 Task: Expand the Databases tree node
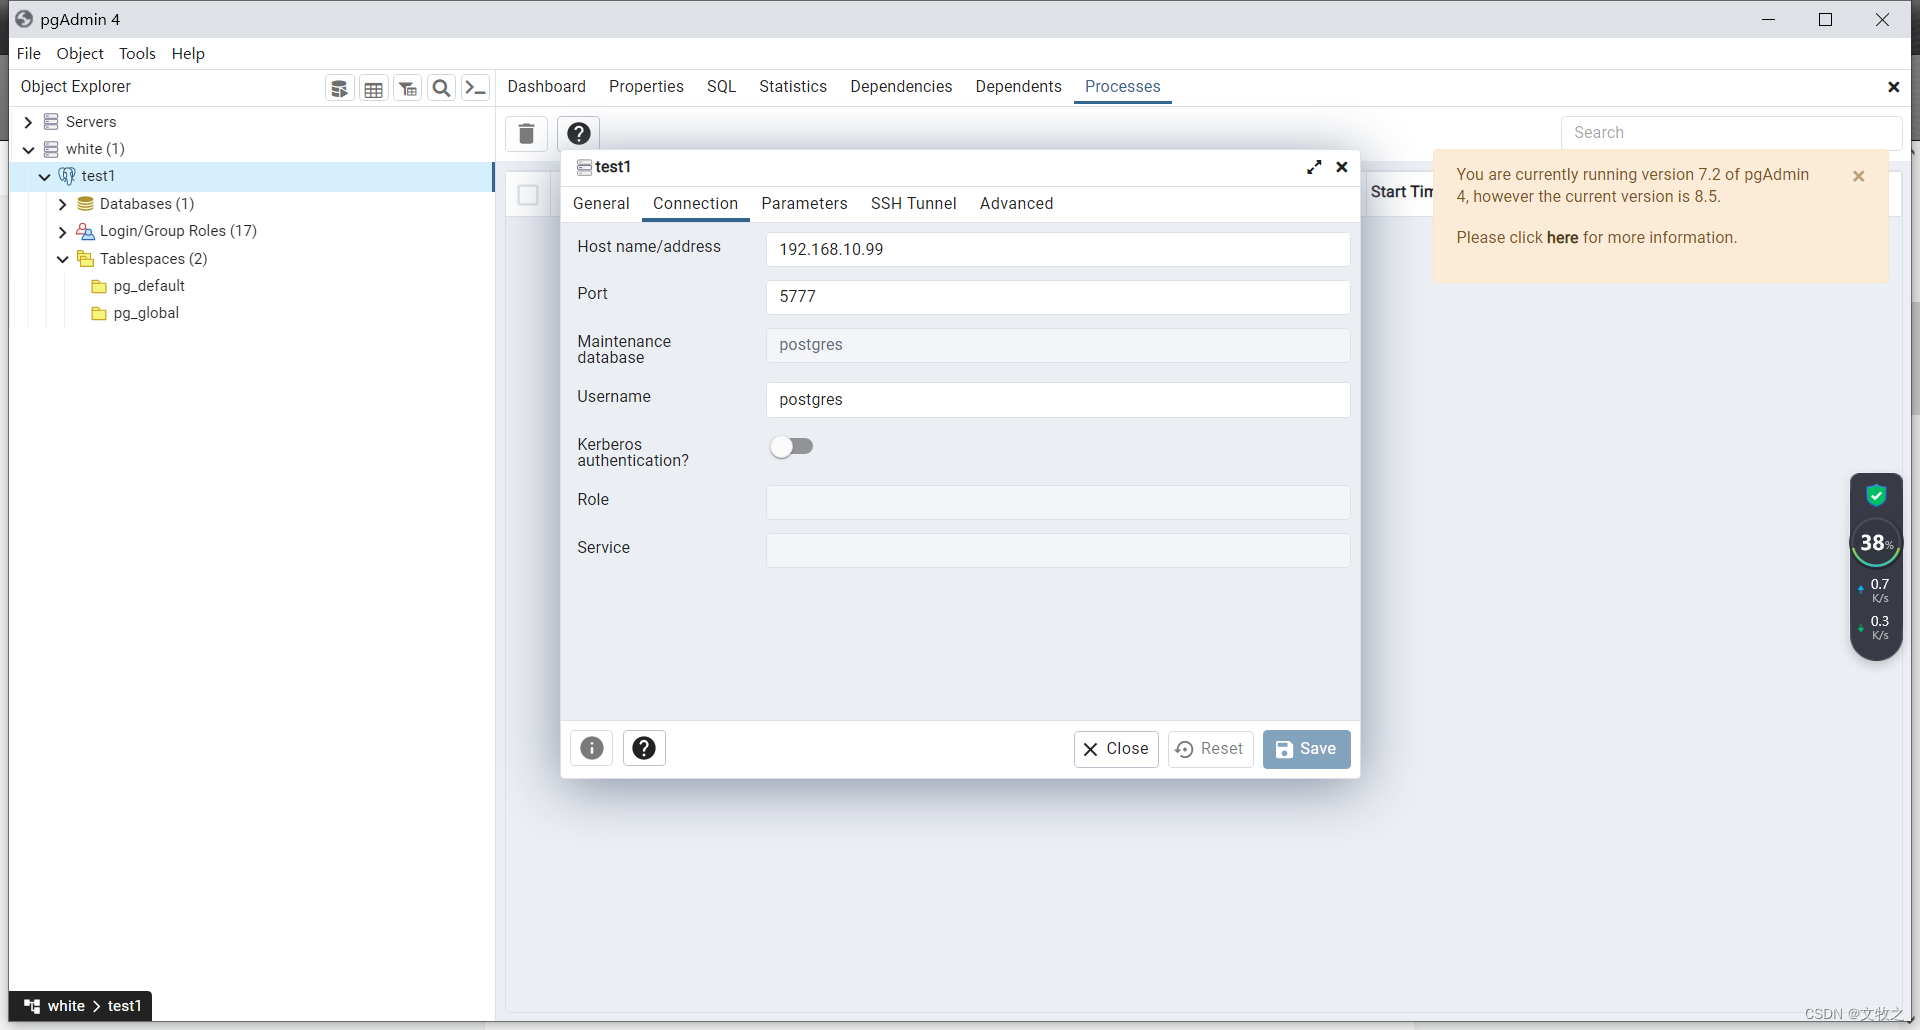coord(63,204)
